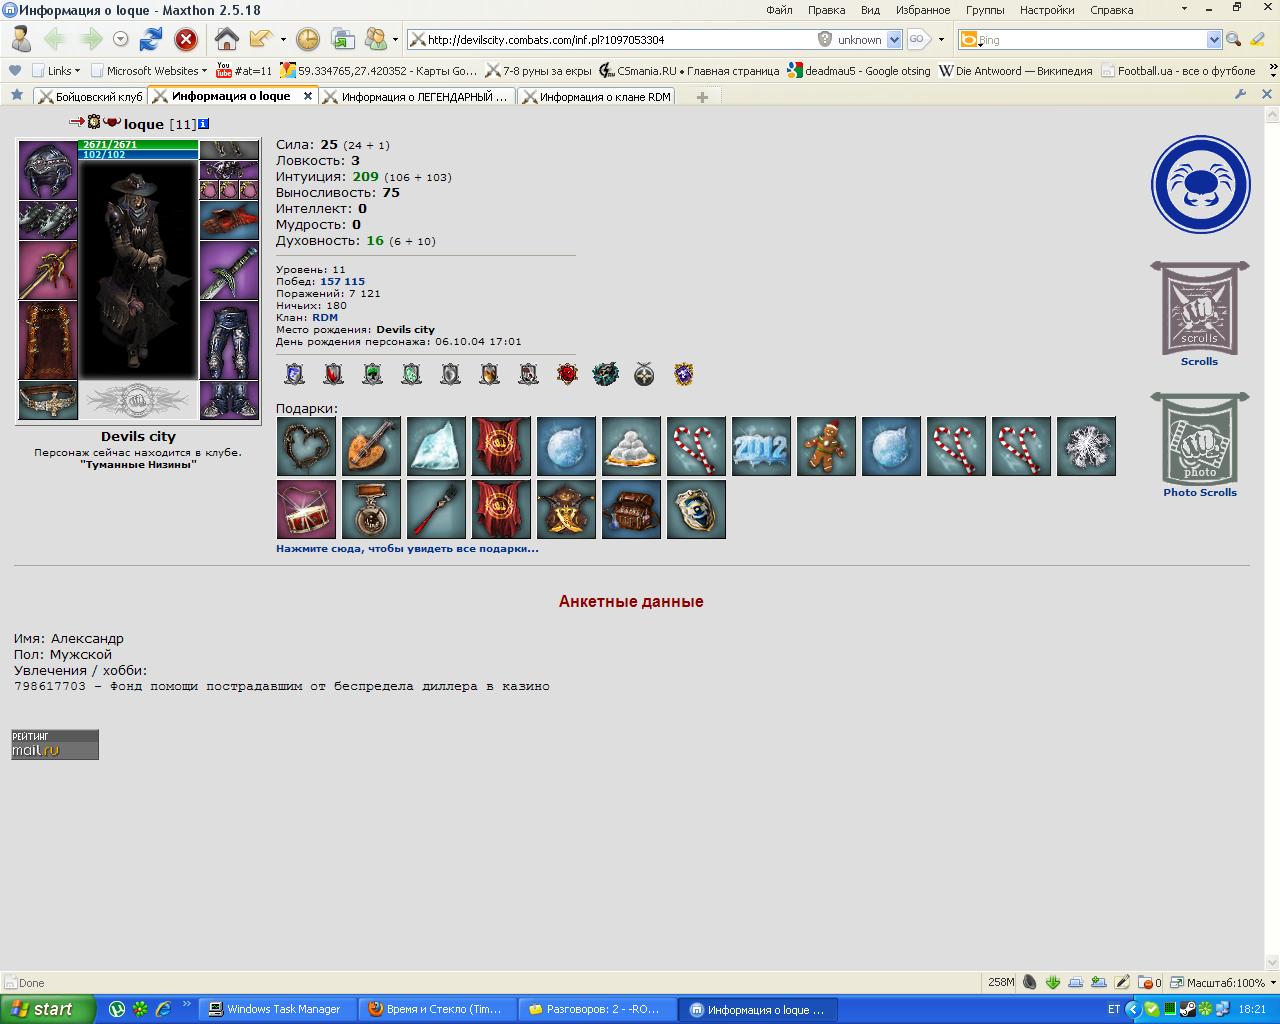Image resolution: width=1280 pixels, height=1024 pixels.
Task: Open the Справка menu
Action: point(1111,10)
